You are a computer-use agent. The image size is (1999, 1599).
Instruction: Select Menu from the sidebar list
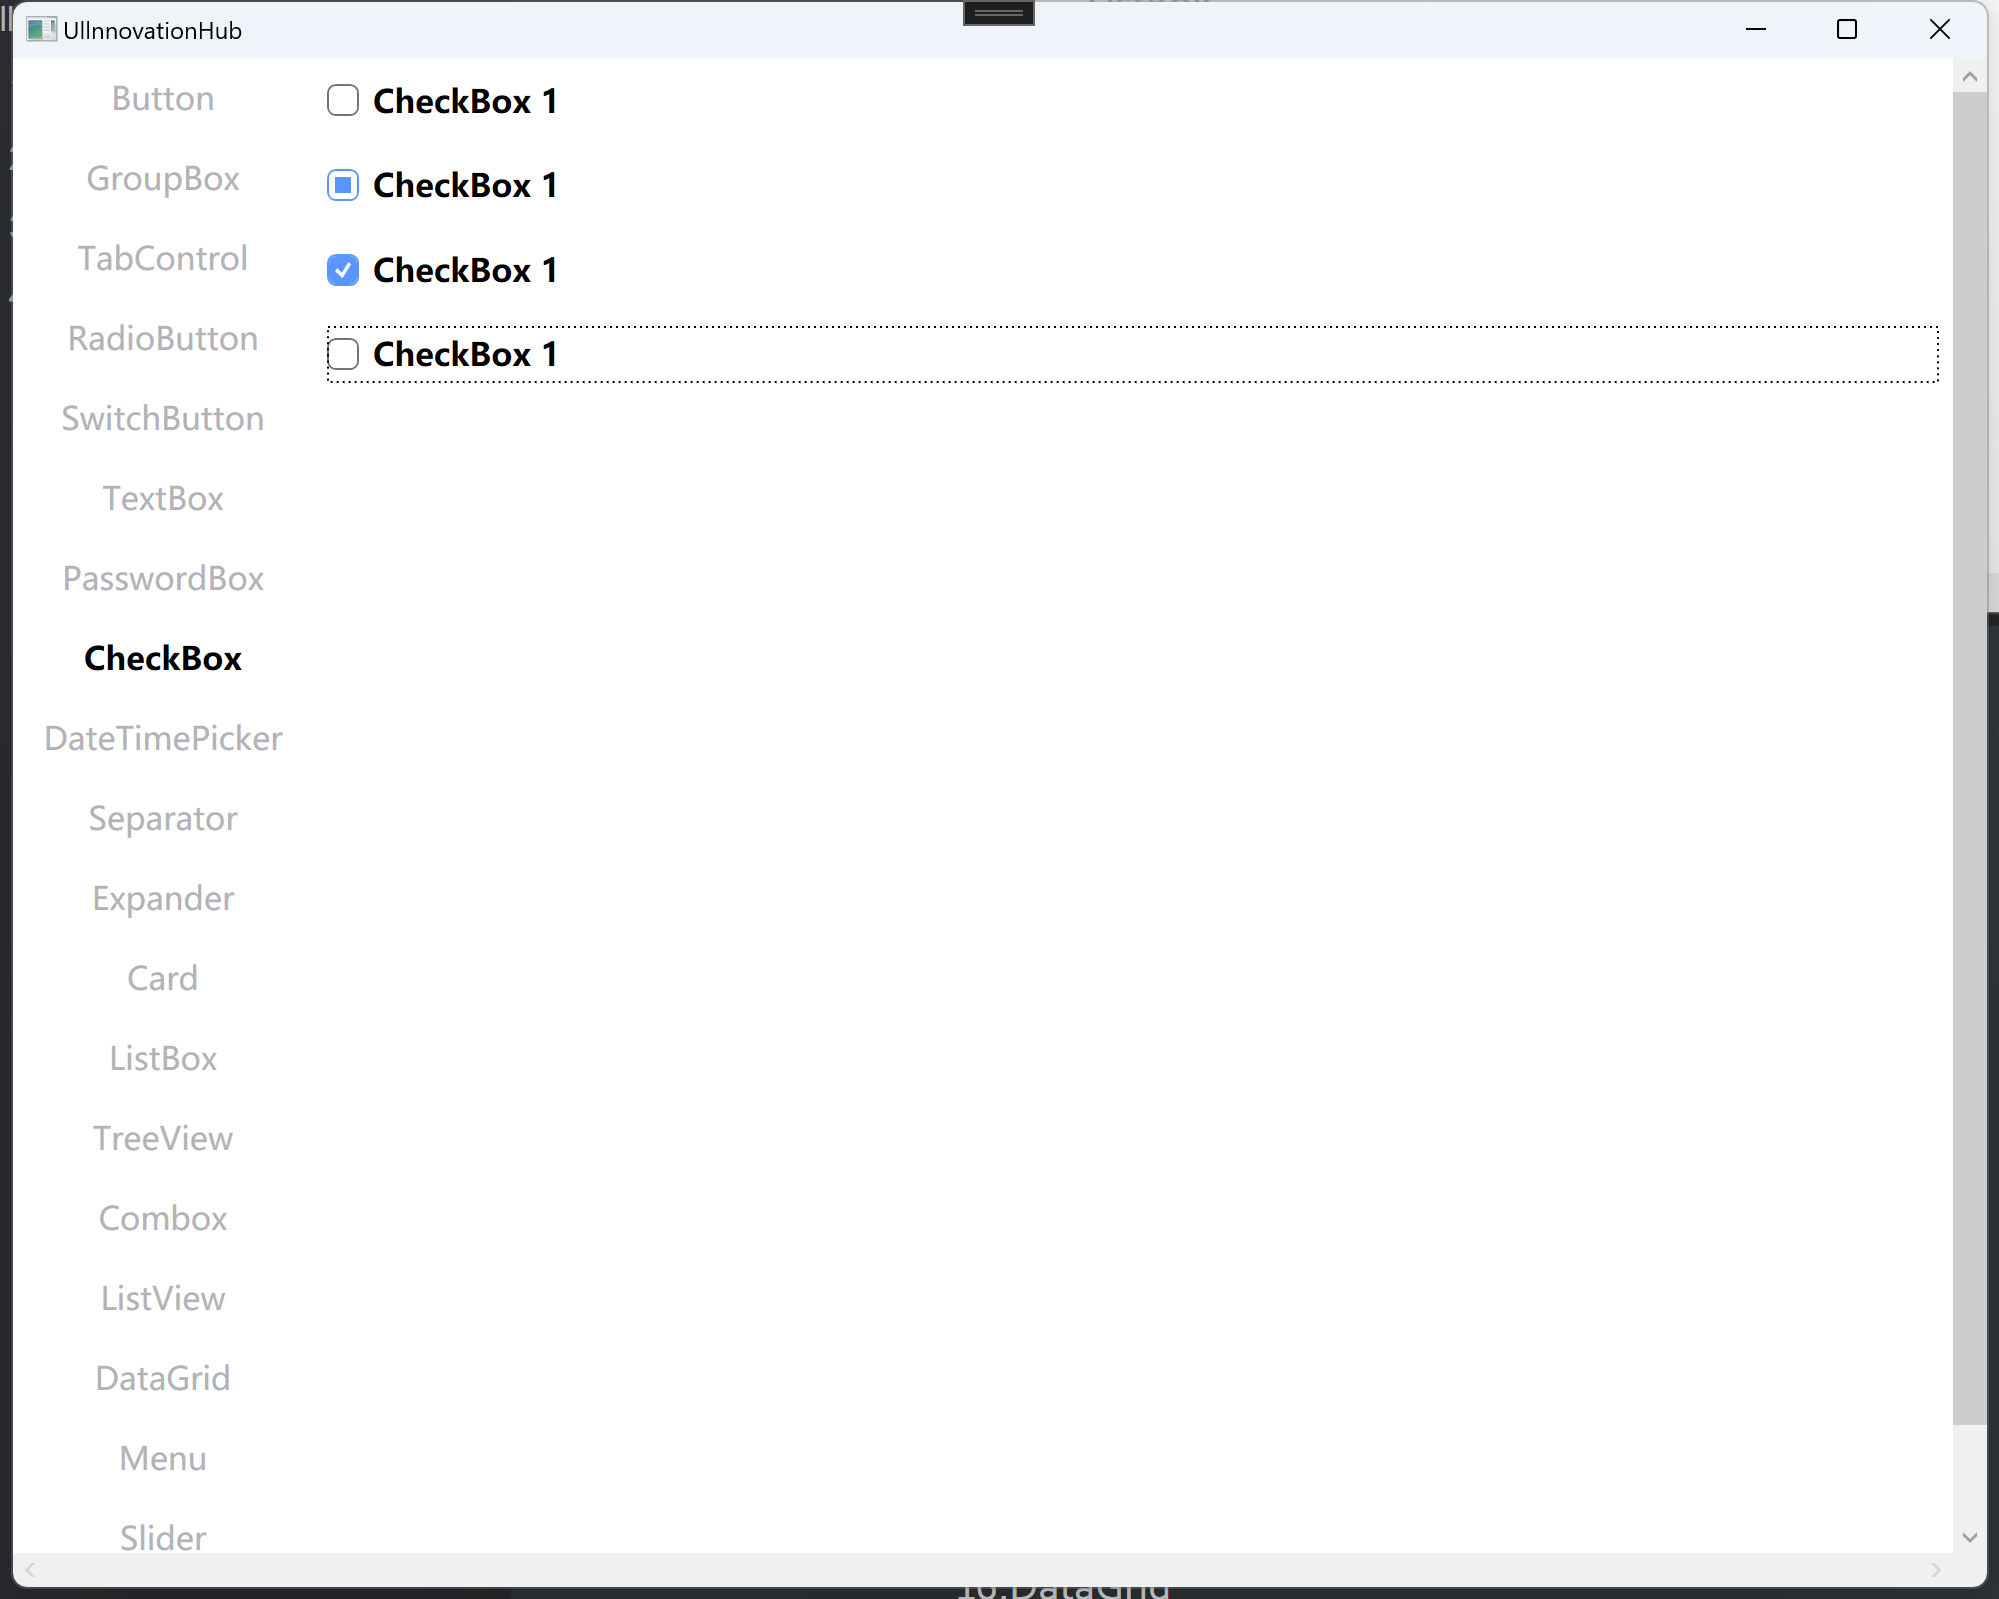coord(163,1459)
